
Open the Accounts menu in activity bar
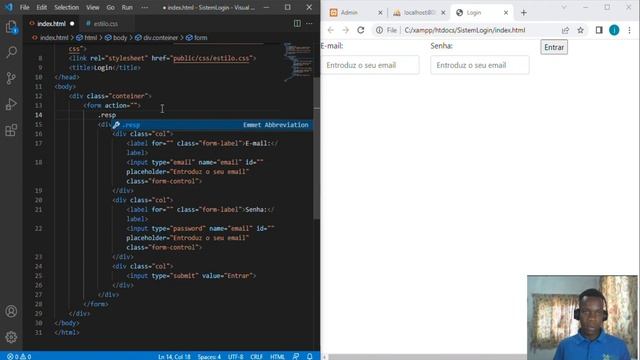pos(11,311)
